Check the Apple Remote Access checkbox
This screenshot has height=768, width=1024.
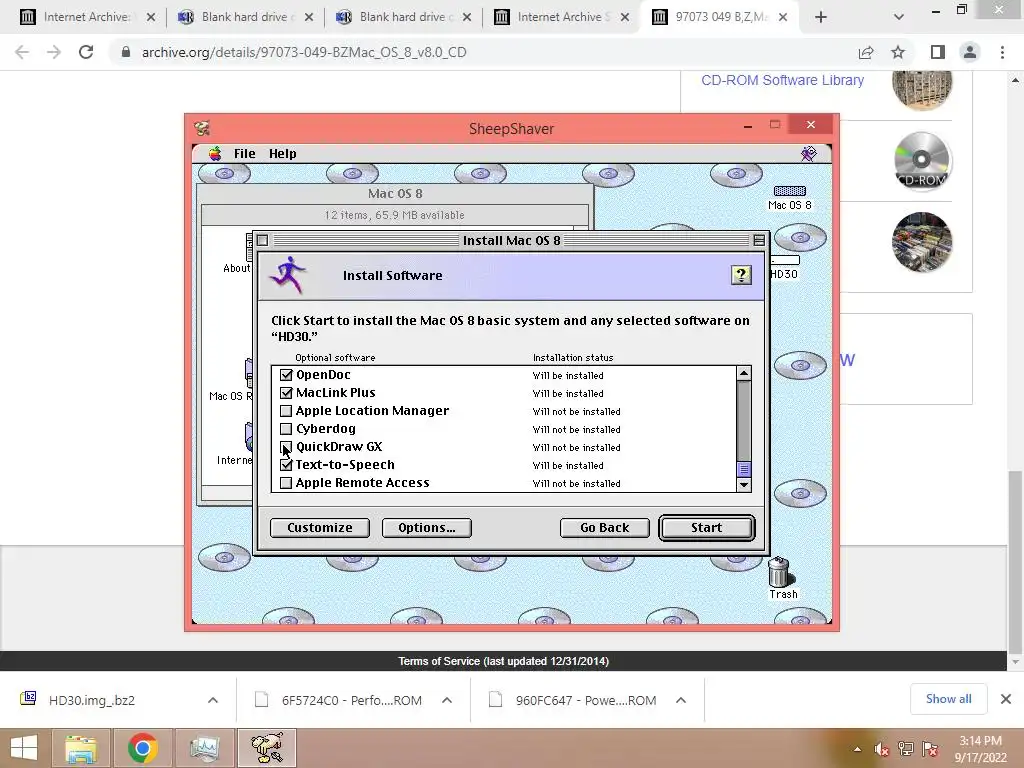point(286,483)
